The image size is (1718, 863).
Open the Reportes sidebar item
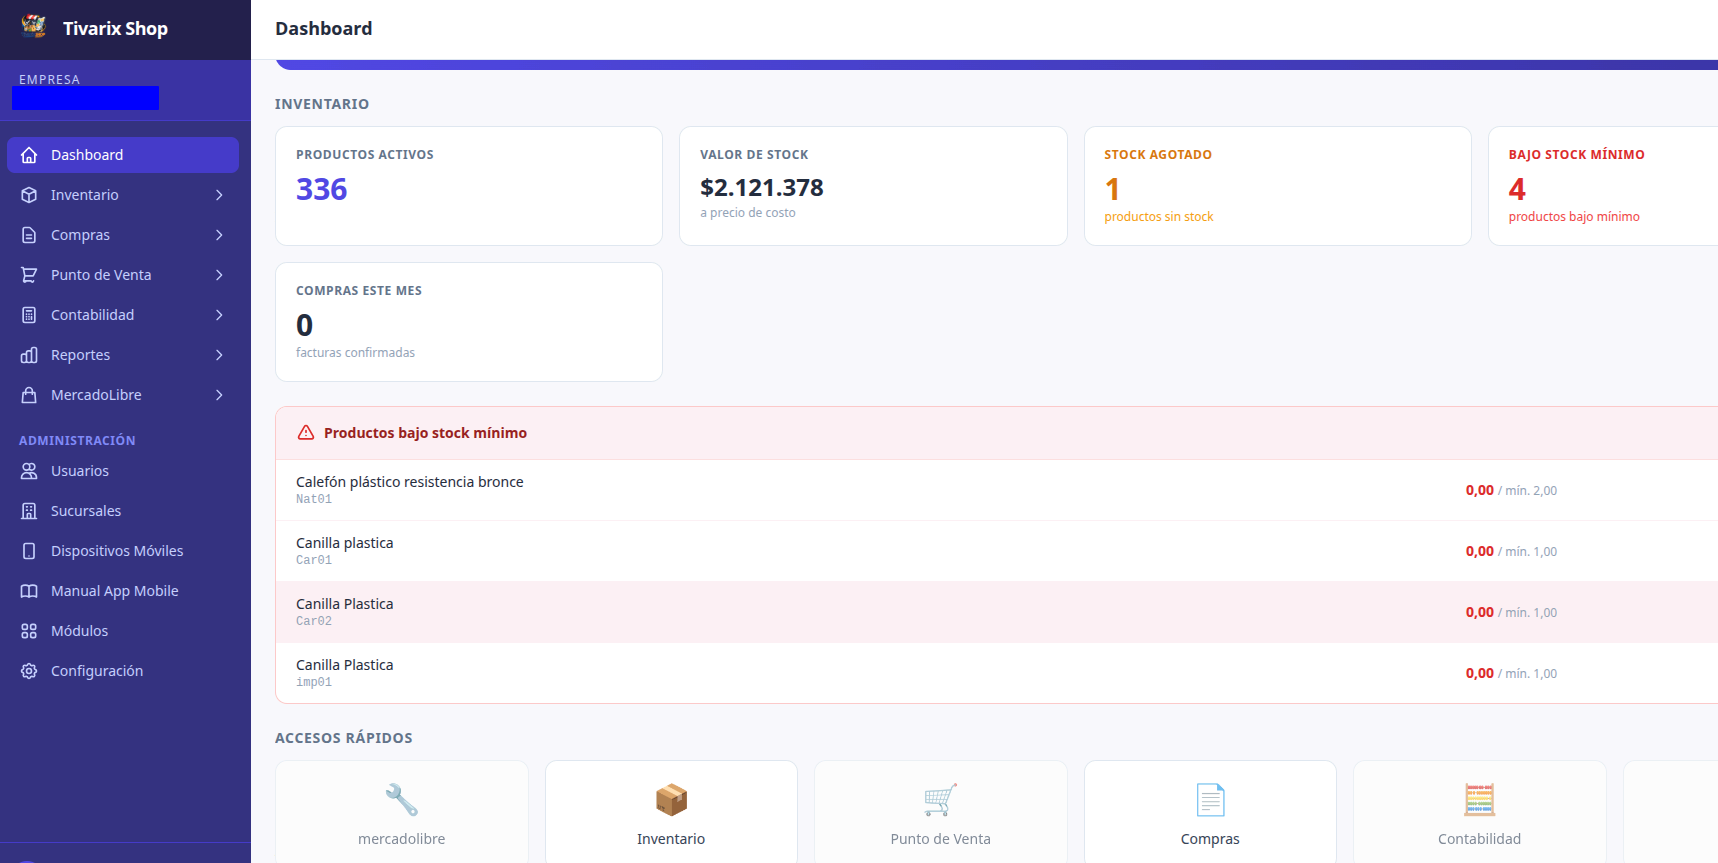tap(123, 355)
